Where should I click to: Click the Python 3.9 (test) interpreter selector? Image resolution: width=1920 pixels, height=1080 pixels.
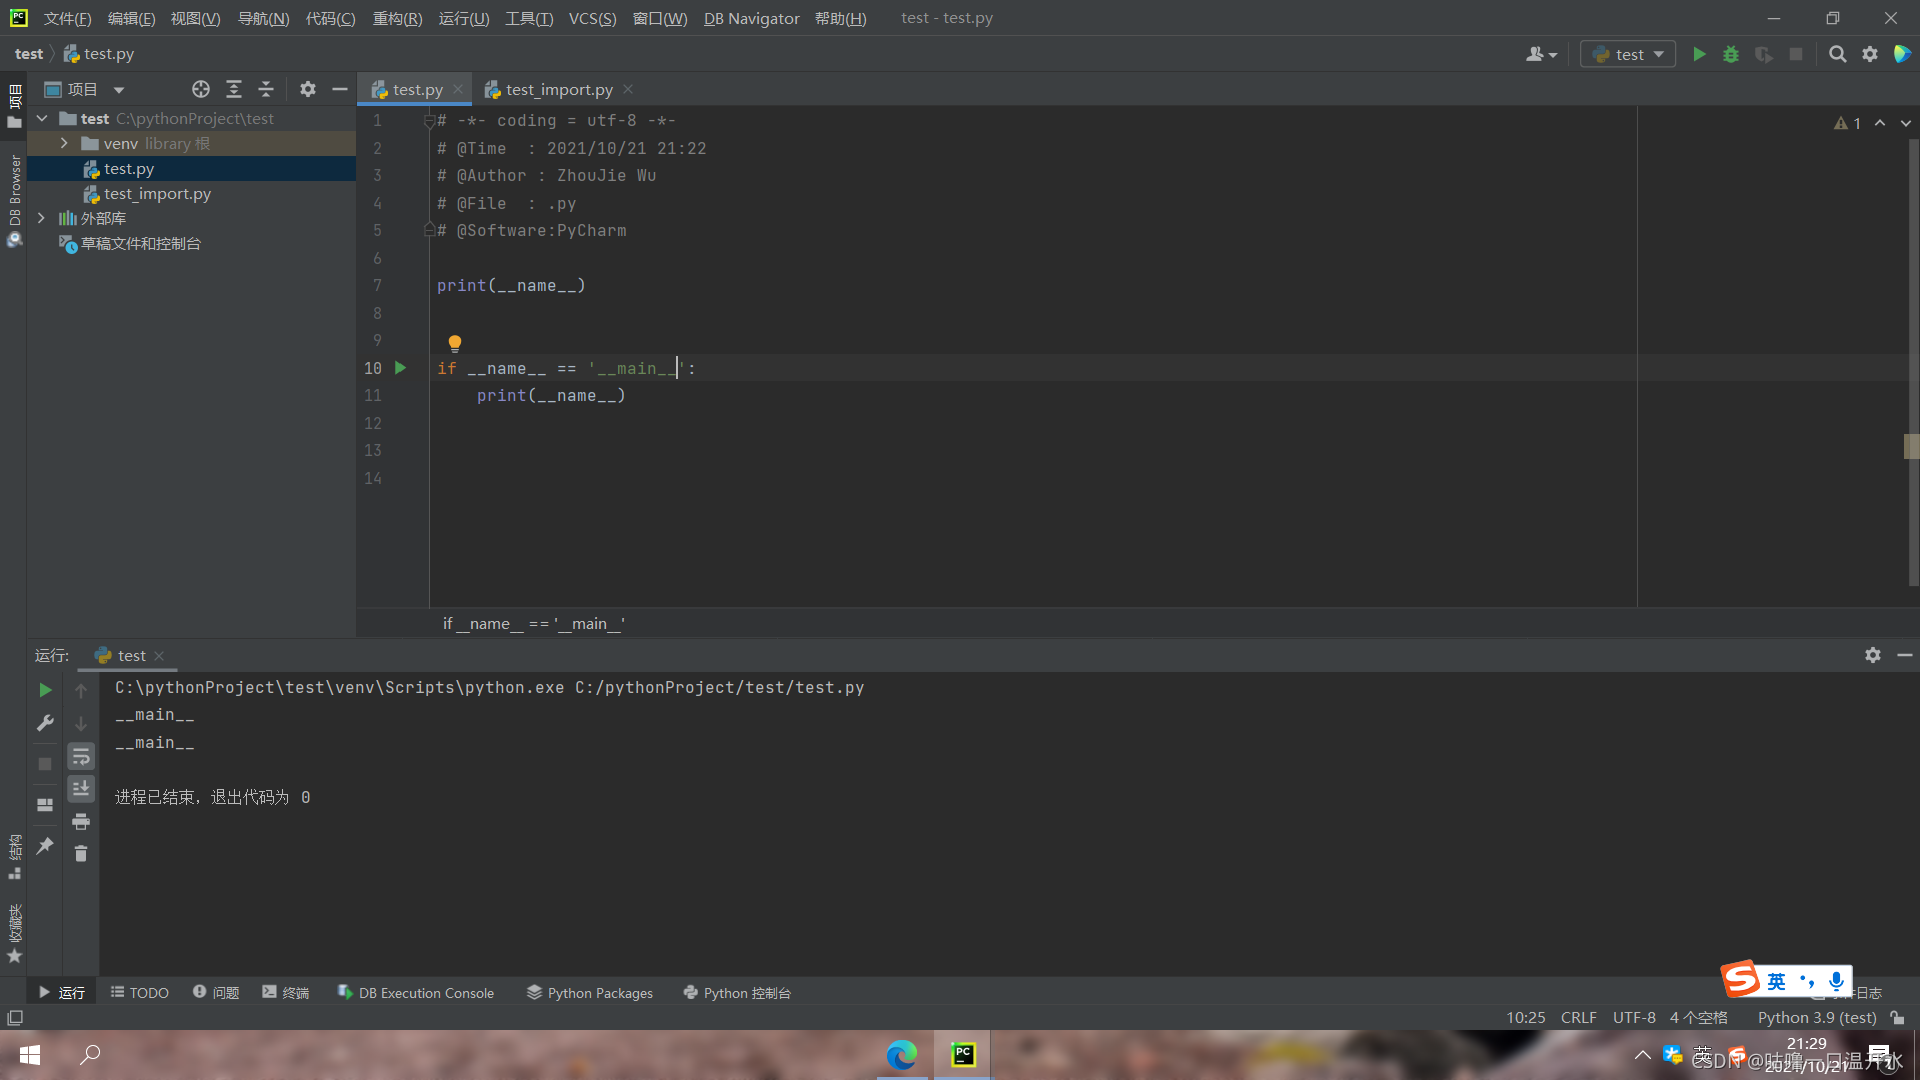(1817, 1017)
